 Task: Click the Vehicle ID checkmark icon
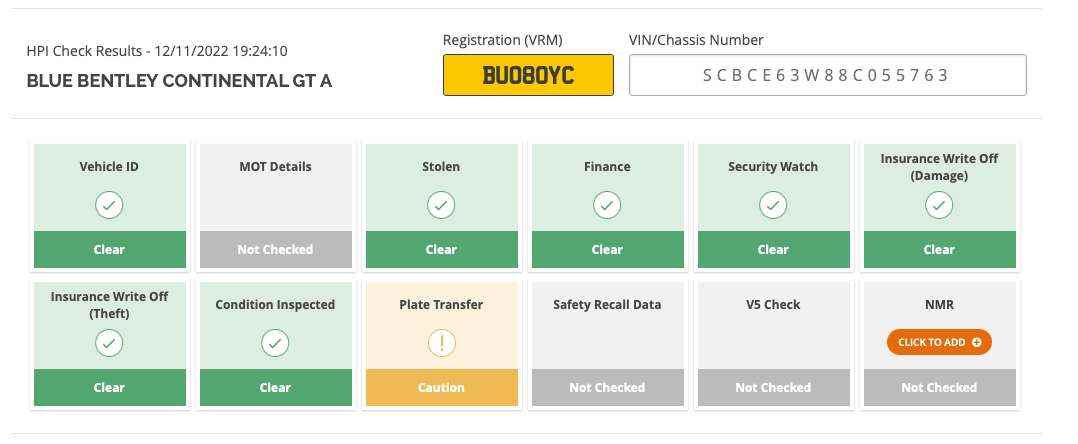click(109, 205)
